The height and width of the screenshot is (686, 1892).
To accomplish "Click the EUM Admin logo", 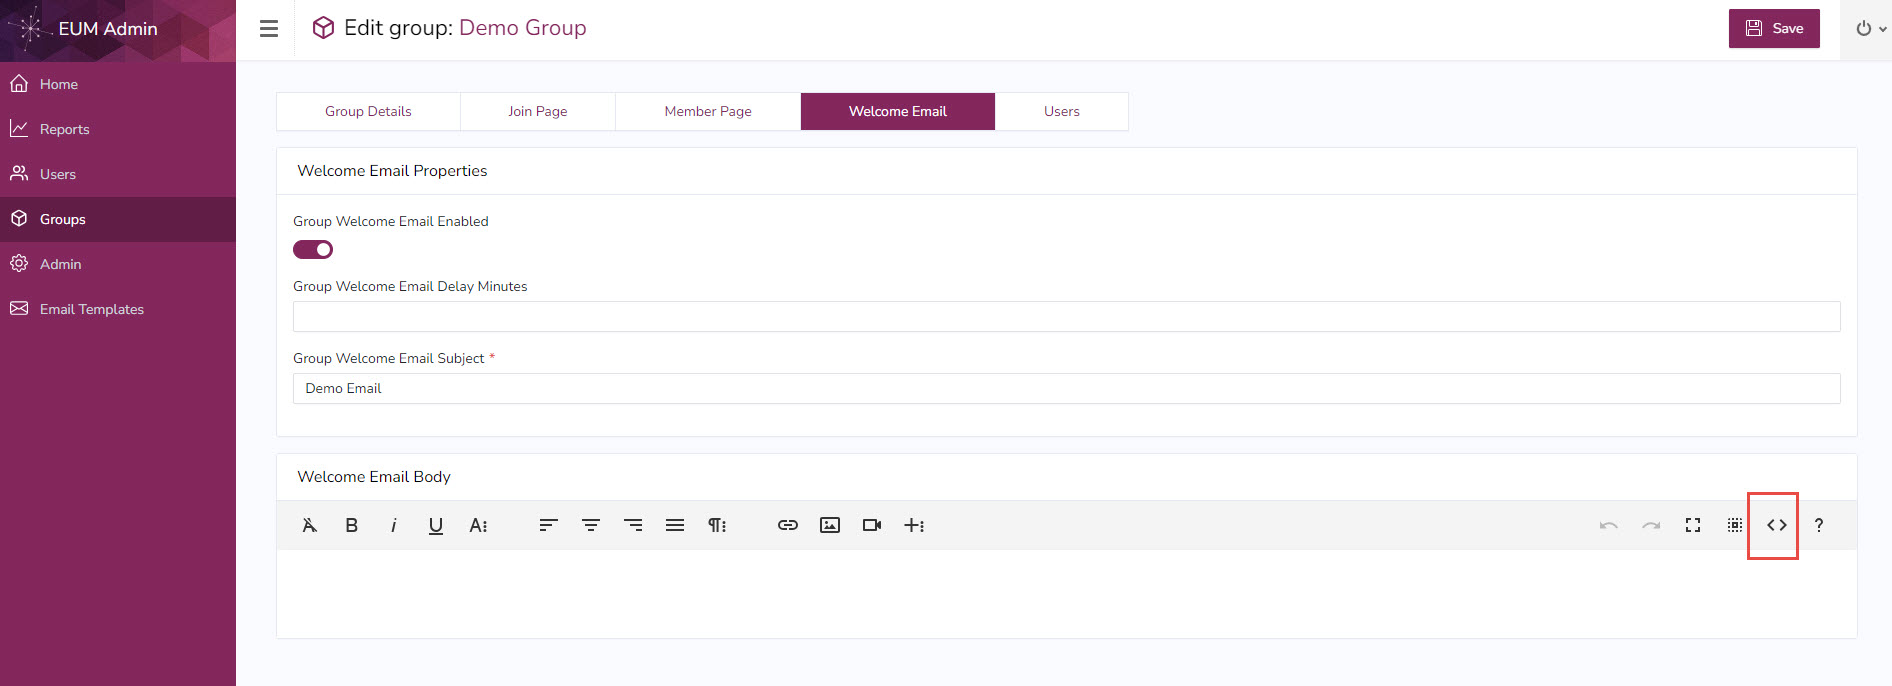I will tap(83, 29).
